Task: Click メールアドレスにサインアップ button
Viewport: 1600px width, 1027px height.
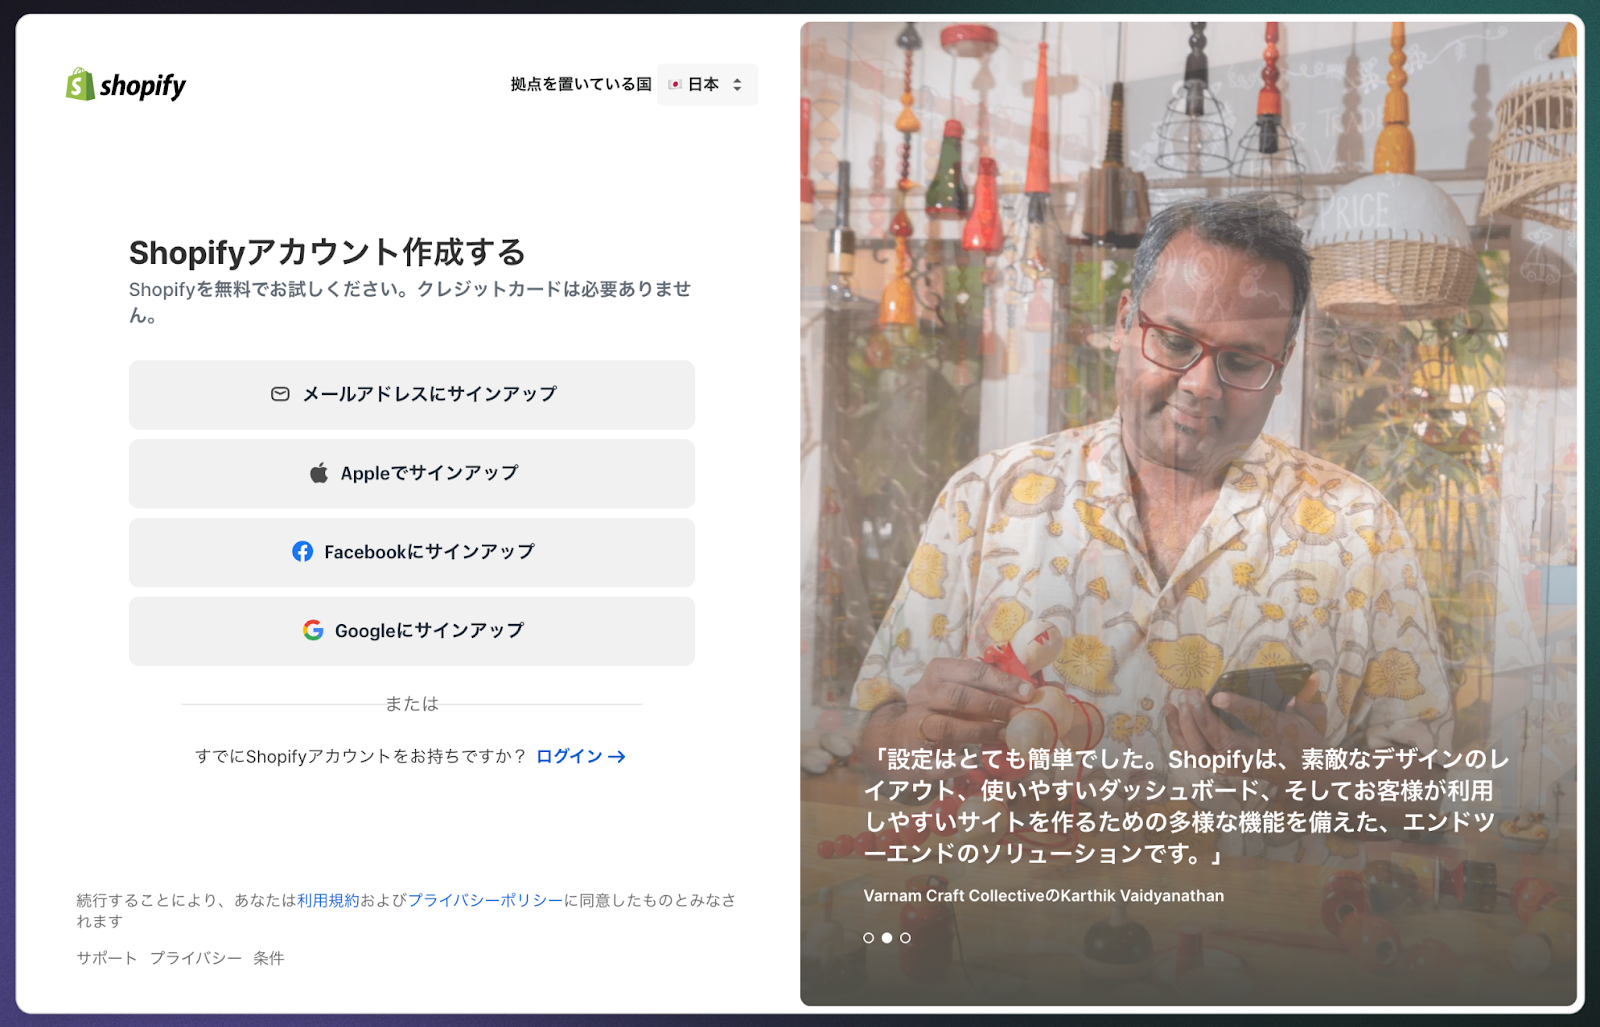Action: click(x=412, y=395)
